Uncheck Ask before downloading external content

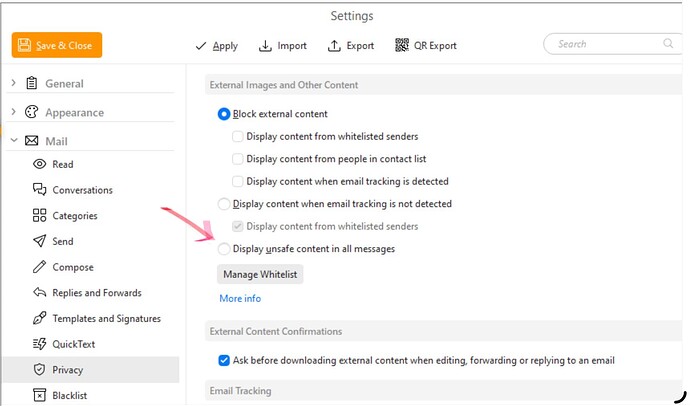(224, 361)
